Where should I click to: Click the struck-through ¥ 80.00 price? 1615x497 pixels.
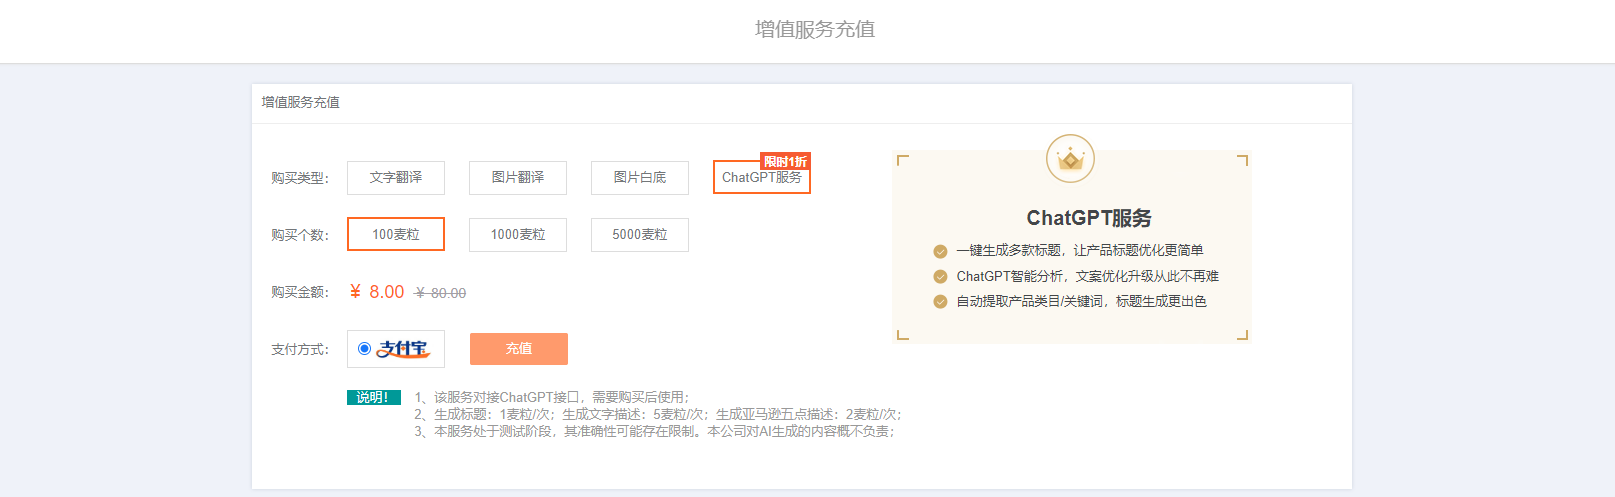coord(441,293)
